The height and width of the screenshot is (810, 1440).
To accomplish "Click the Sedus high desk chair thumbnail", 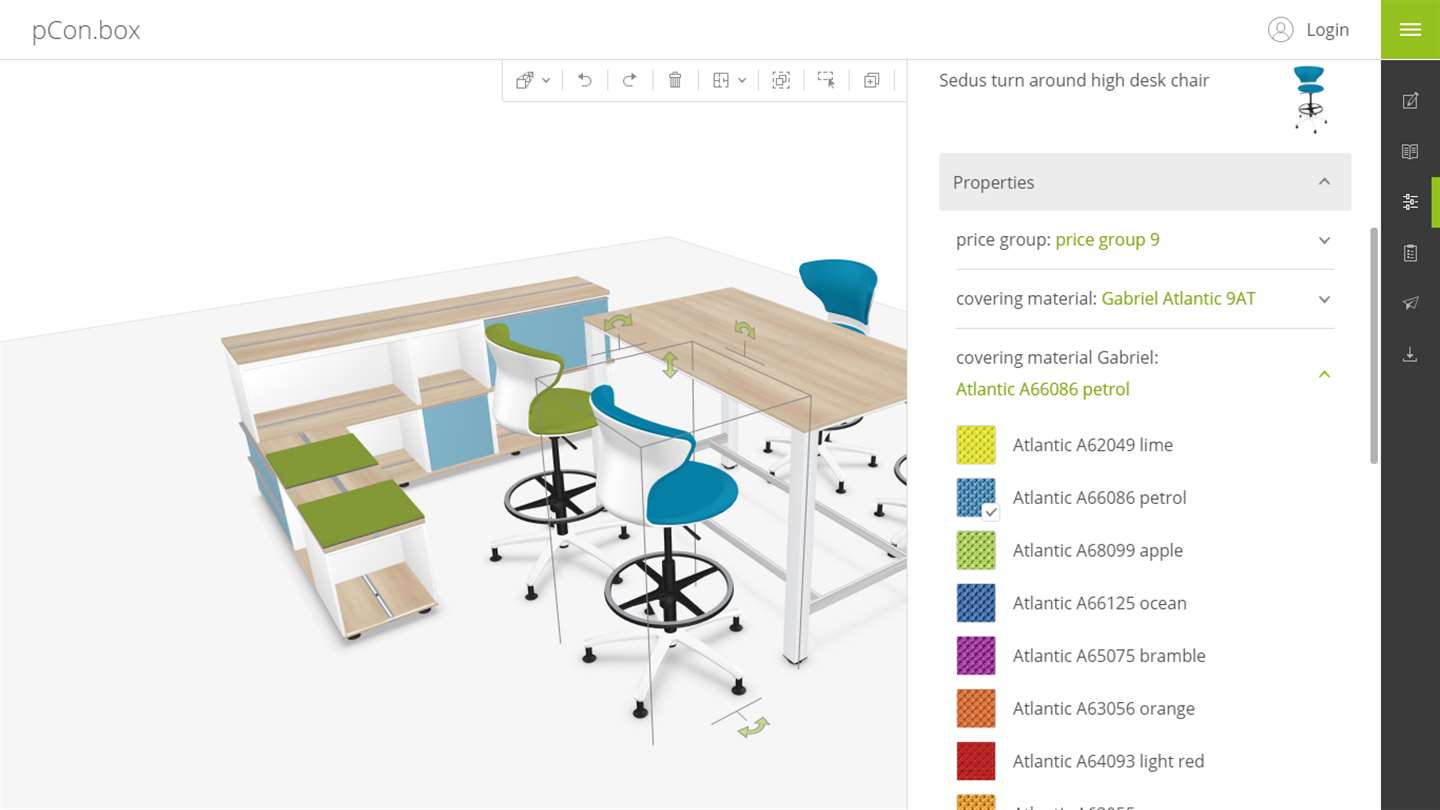I will pyautogui.click(x=1309, y=99).
